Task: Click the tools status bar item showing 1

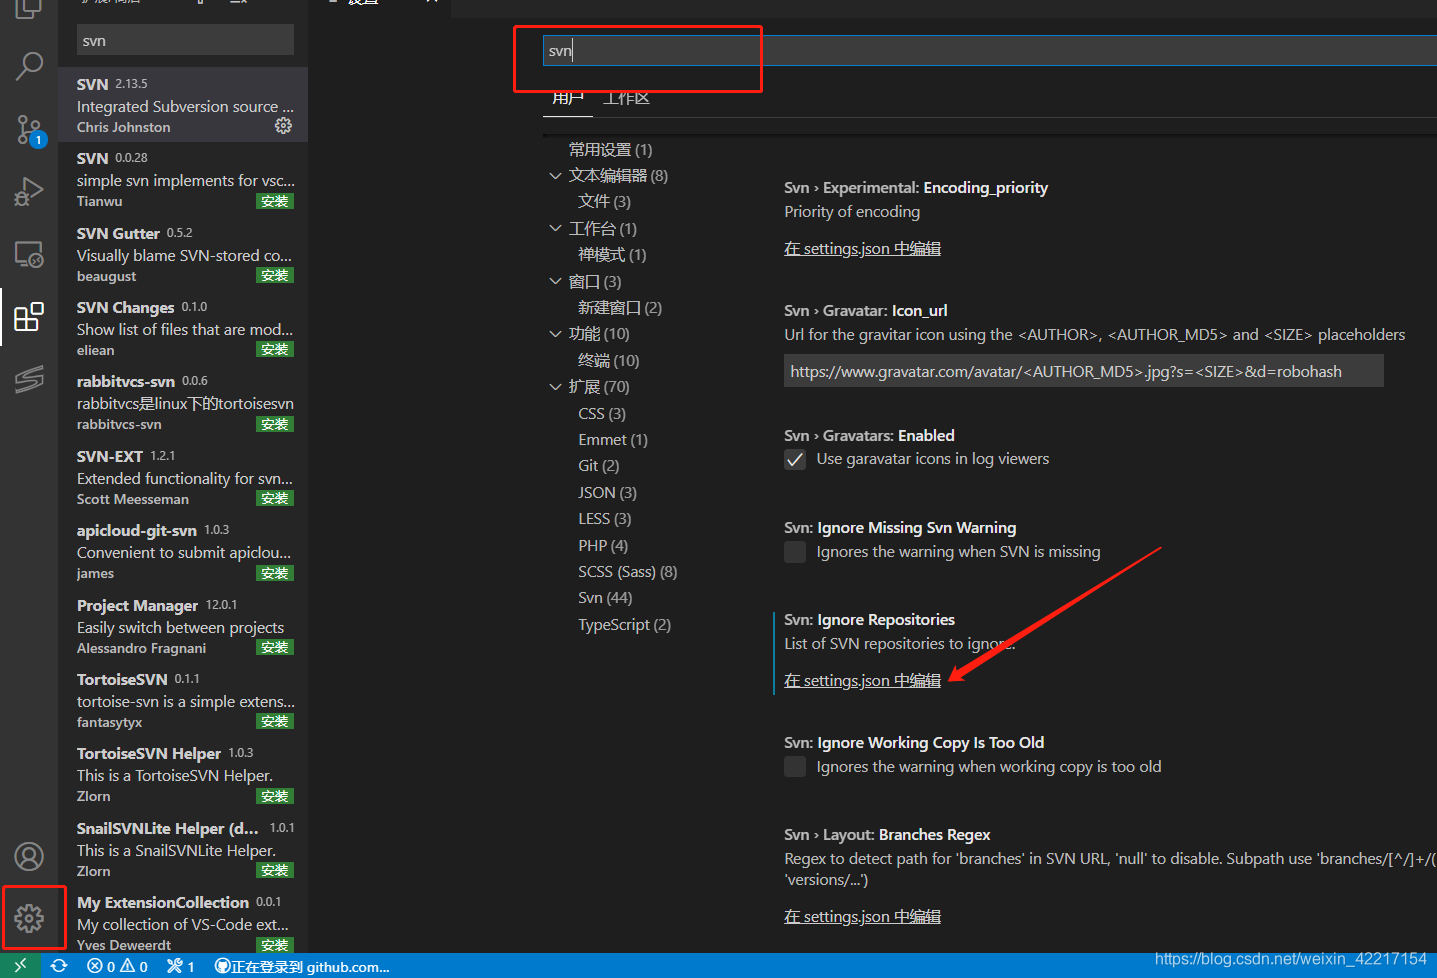Action: [181, 966]
